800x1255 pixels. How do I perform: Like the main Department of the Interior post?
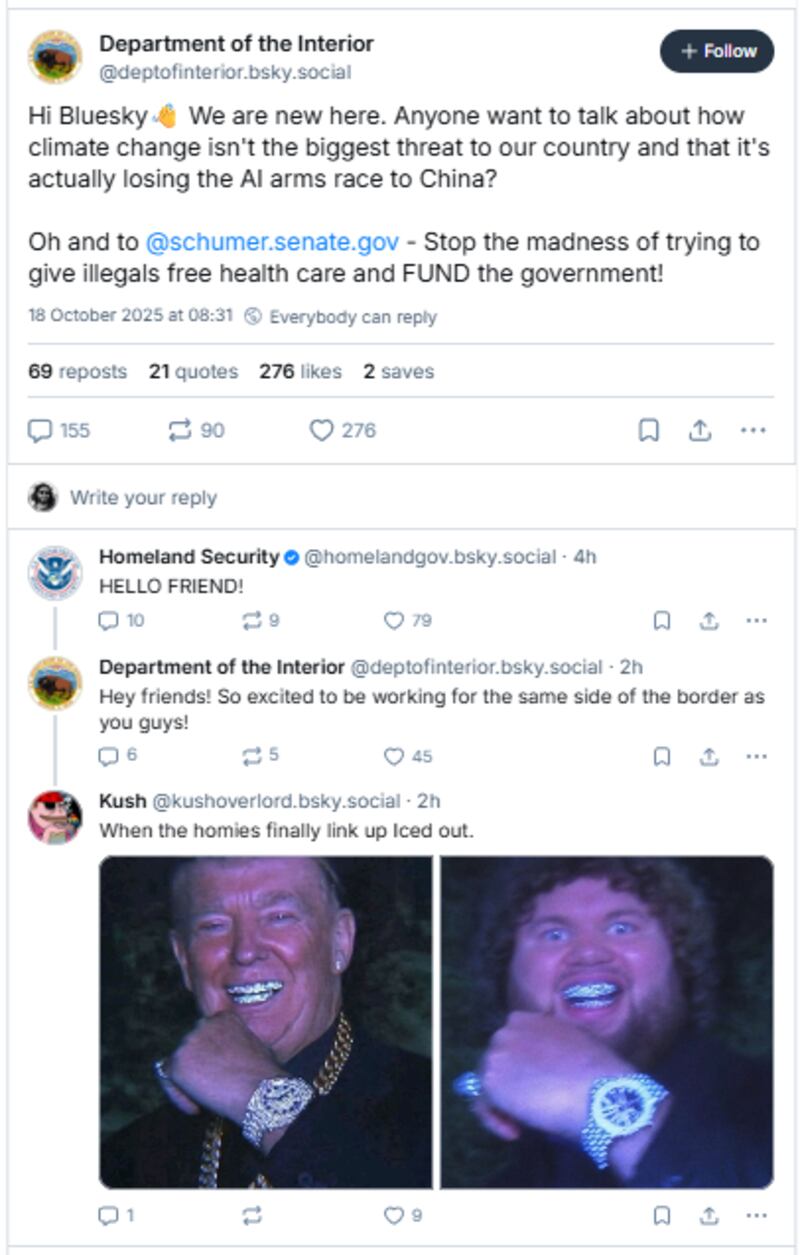pos(321,431)
